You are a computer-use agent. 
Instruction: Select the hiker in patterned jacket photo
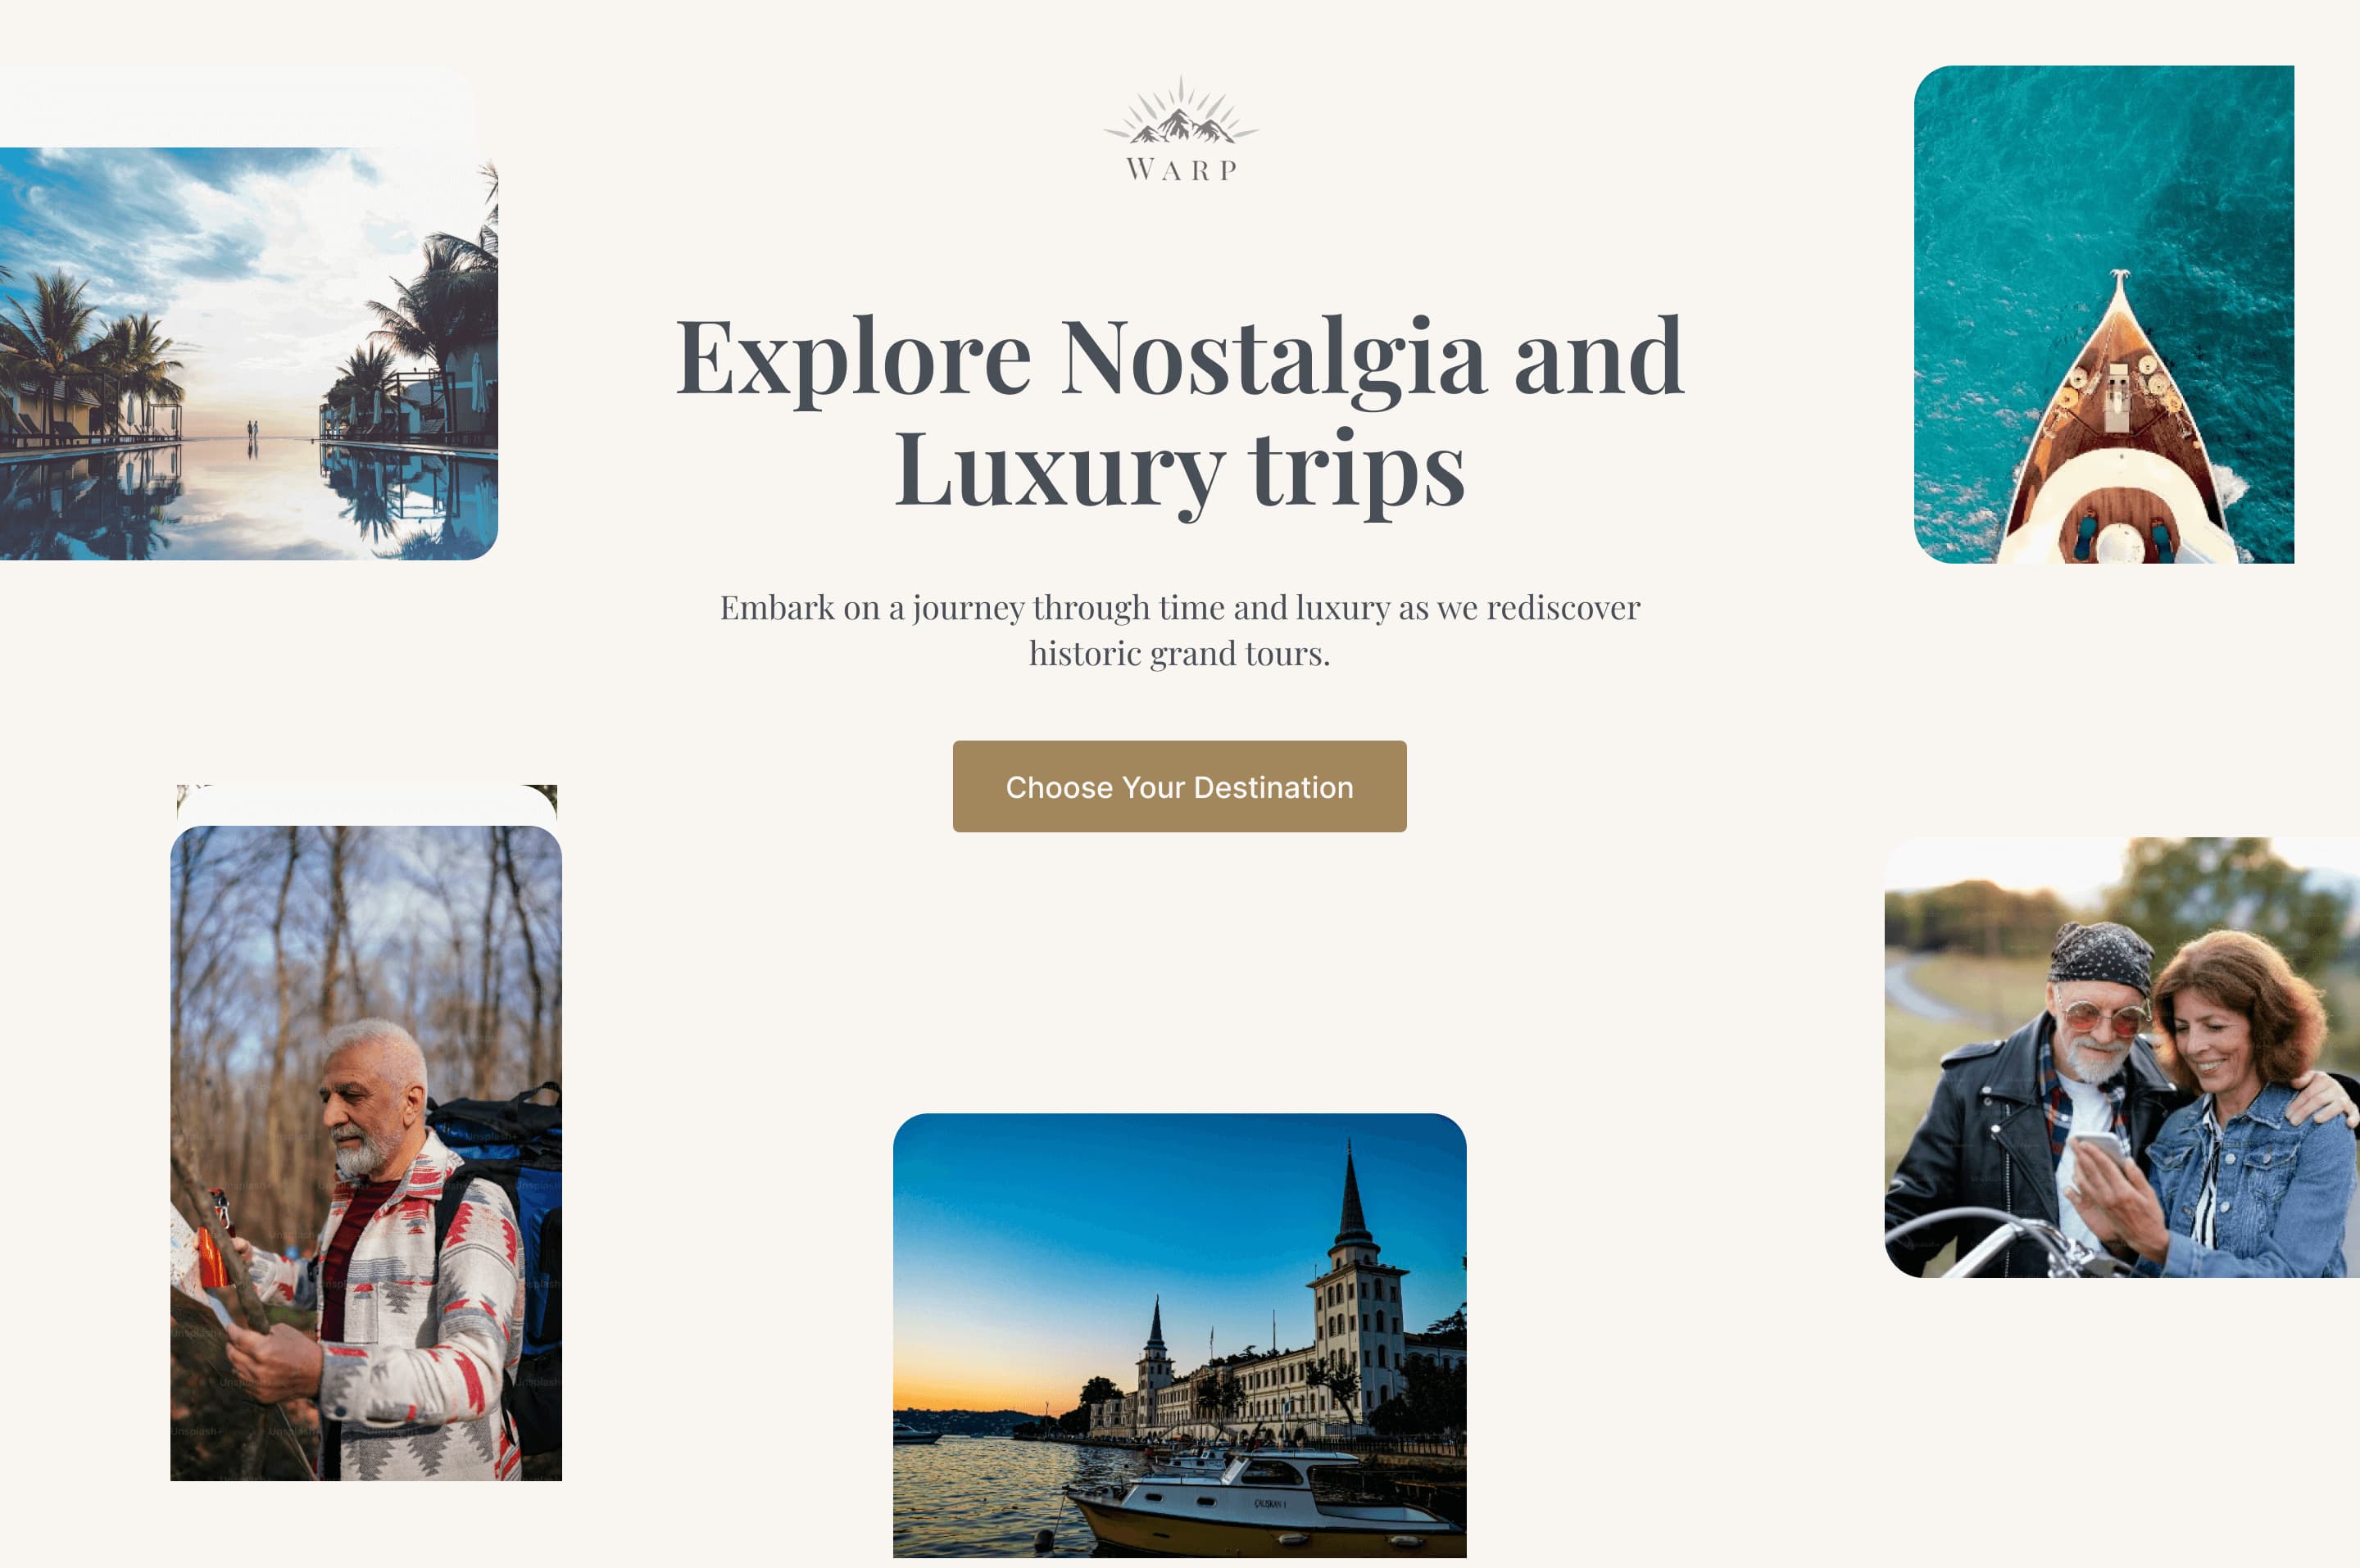[366, 1152]
